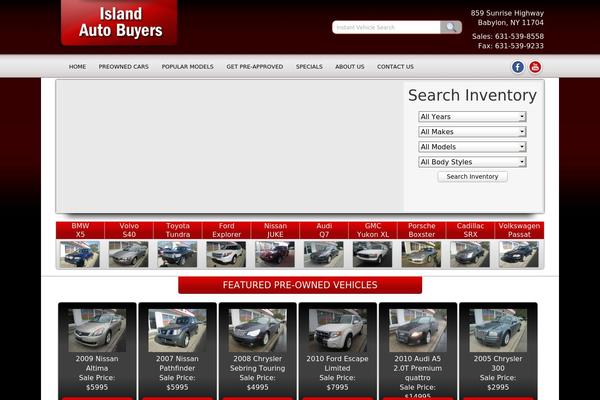Open the Specials menu item
Image resolution: width=600 pixels, height=400 pixels.
[309, 67]
